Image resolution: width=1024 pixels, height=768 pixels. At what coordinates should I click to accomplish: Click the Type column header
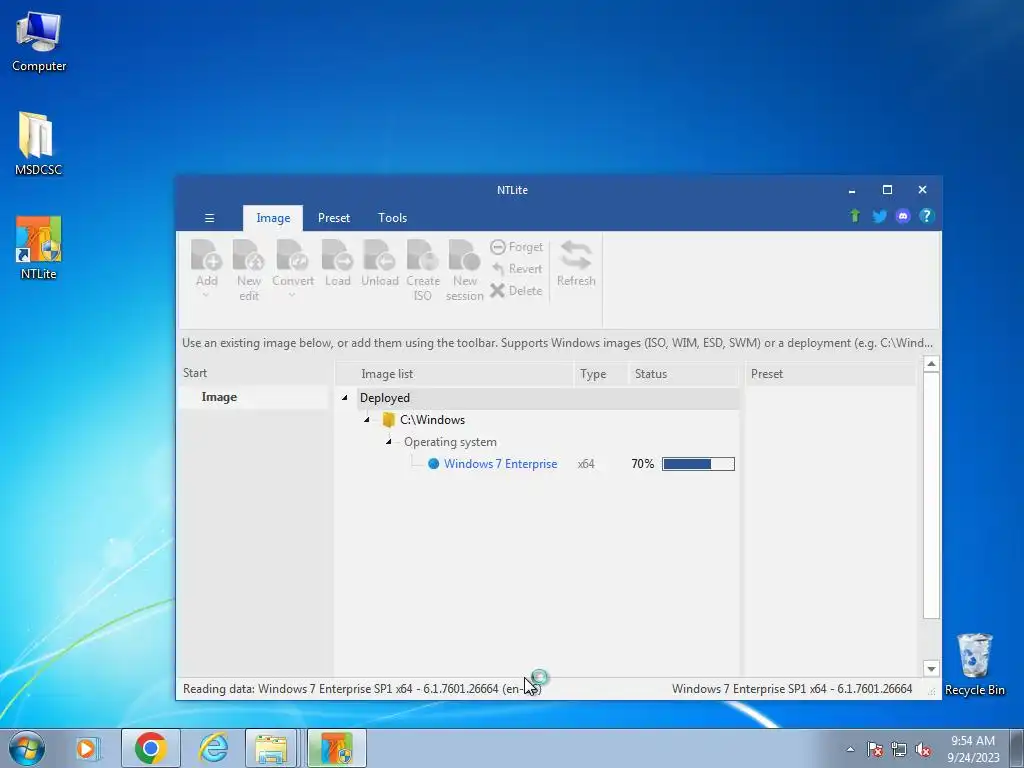[x=601, y=374]
